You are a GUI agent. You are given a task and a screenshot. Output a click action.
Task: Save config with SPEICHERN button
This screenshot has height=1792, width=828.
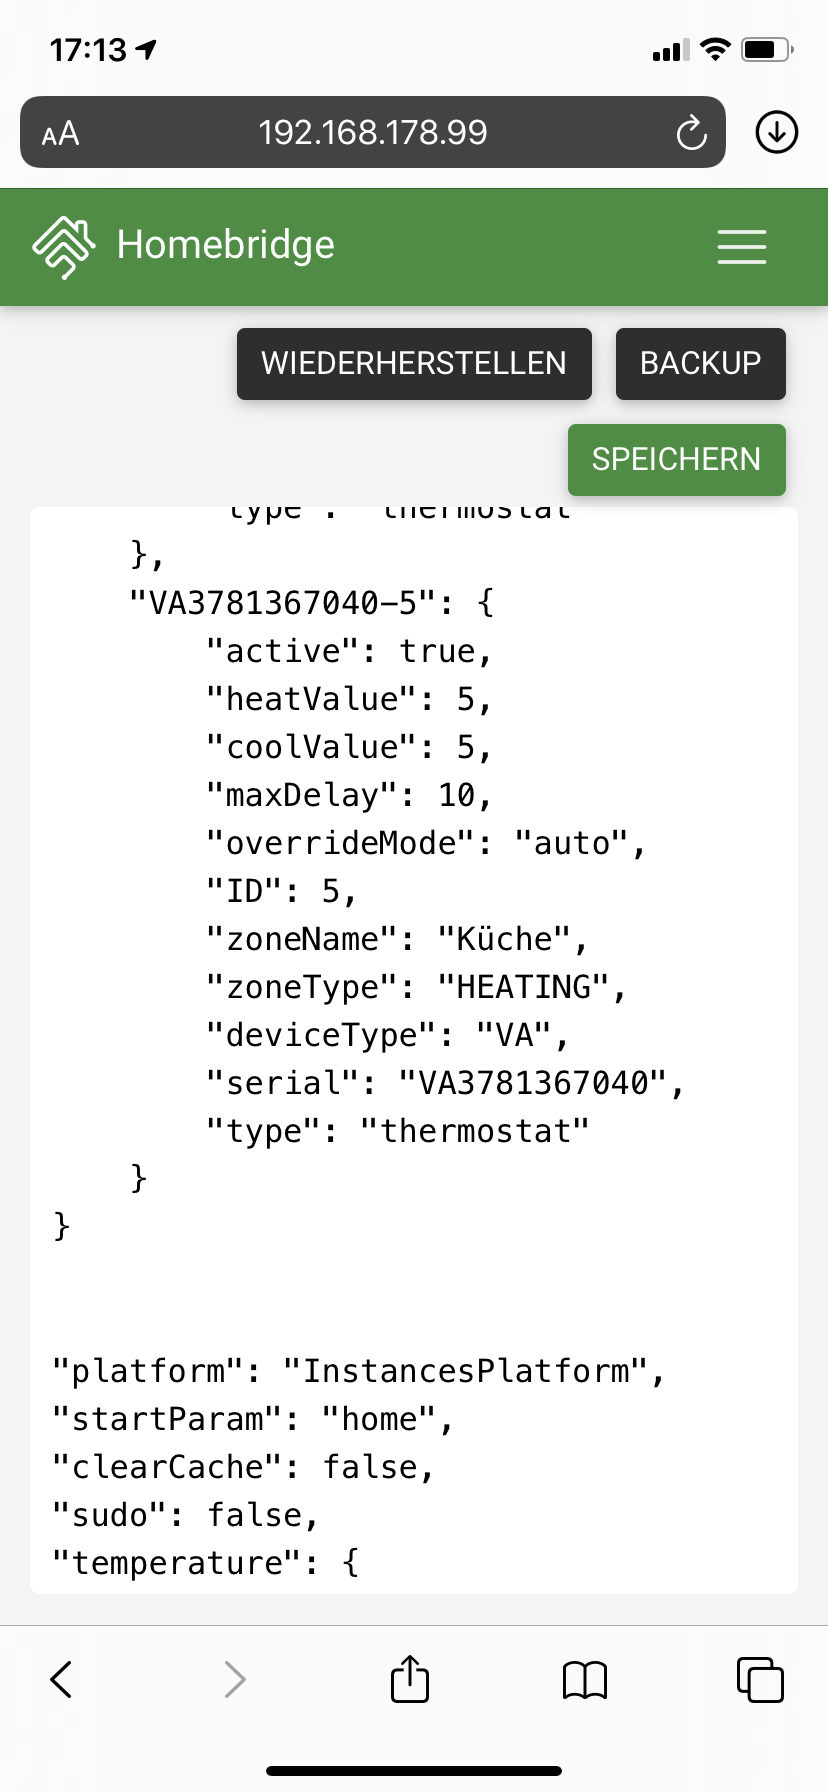coord(676,459)
